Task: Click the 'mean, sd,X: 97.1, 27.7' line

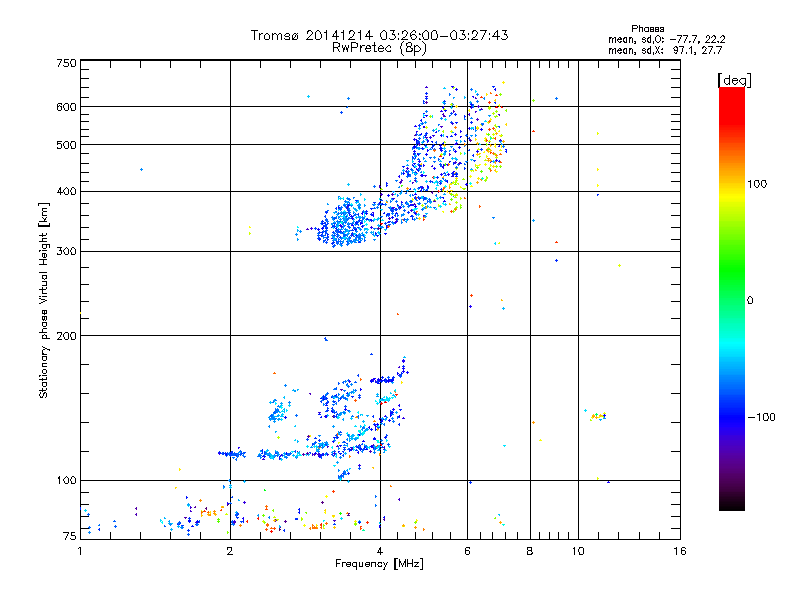Action: point(665,50)
